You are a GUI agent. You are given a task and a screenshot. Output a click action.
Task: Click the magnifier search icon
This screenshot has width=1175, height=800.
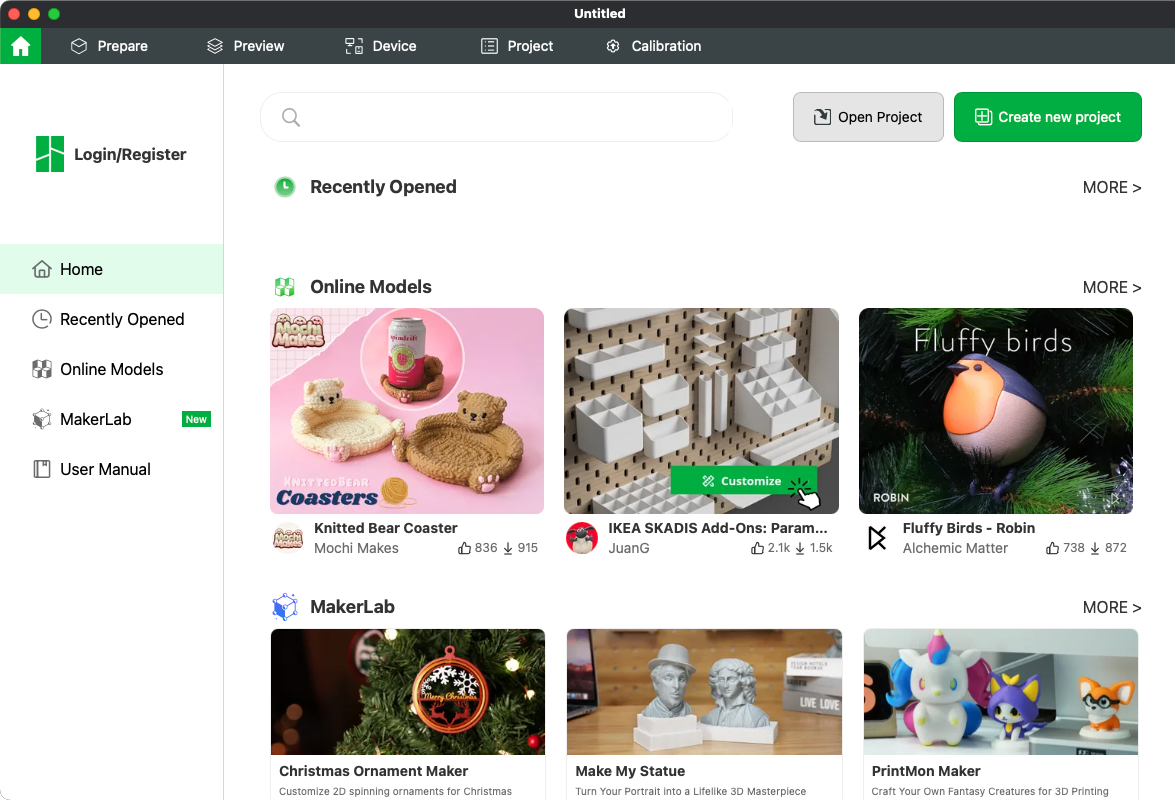point(291,117)
